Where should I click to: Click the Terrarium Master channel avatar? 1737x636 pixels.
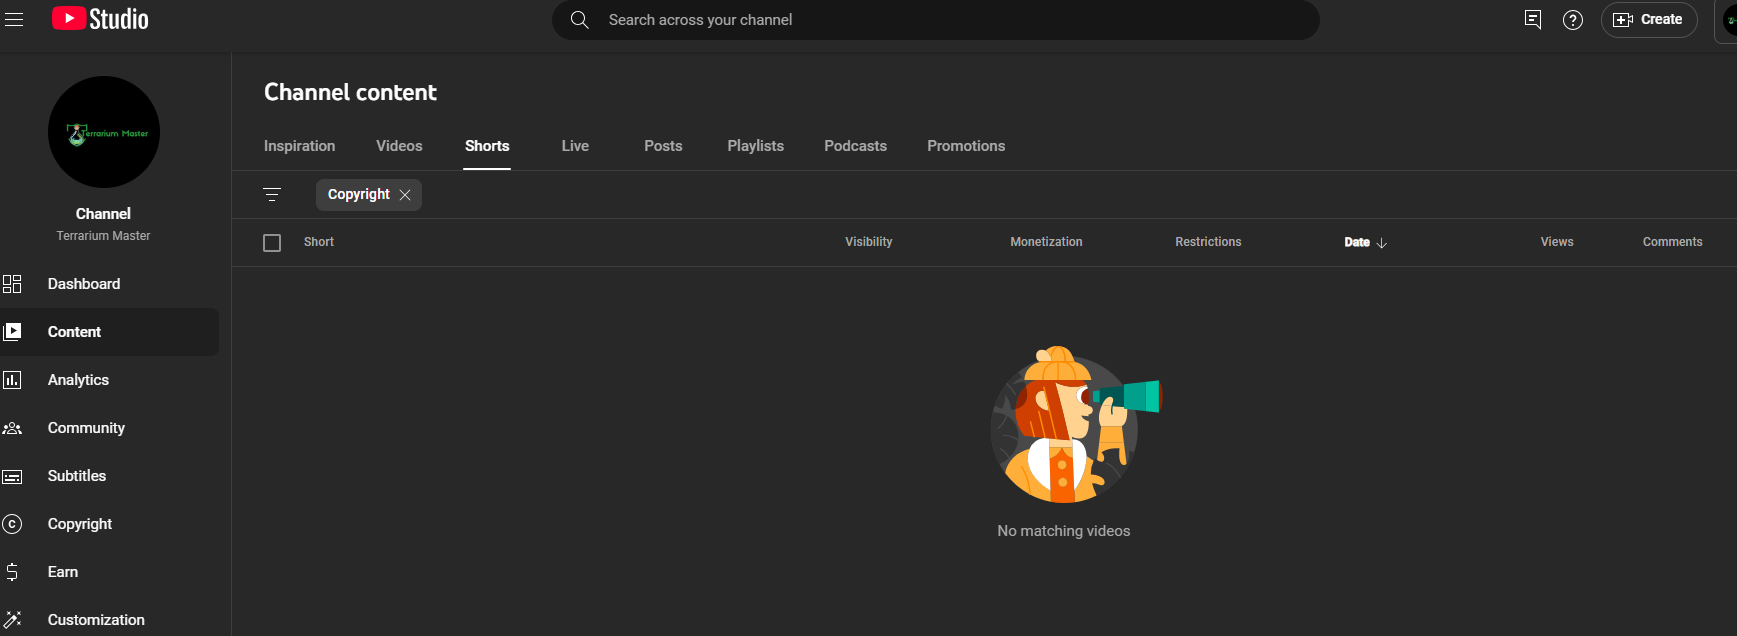point(104,132)
